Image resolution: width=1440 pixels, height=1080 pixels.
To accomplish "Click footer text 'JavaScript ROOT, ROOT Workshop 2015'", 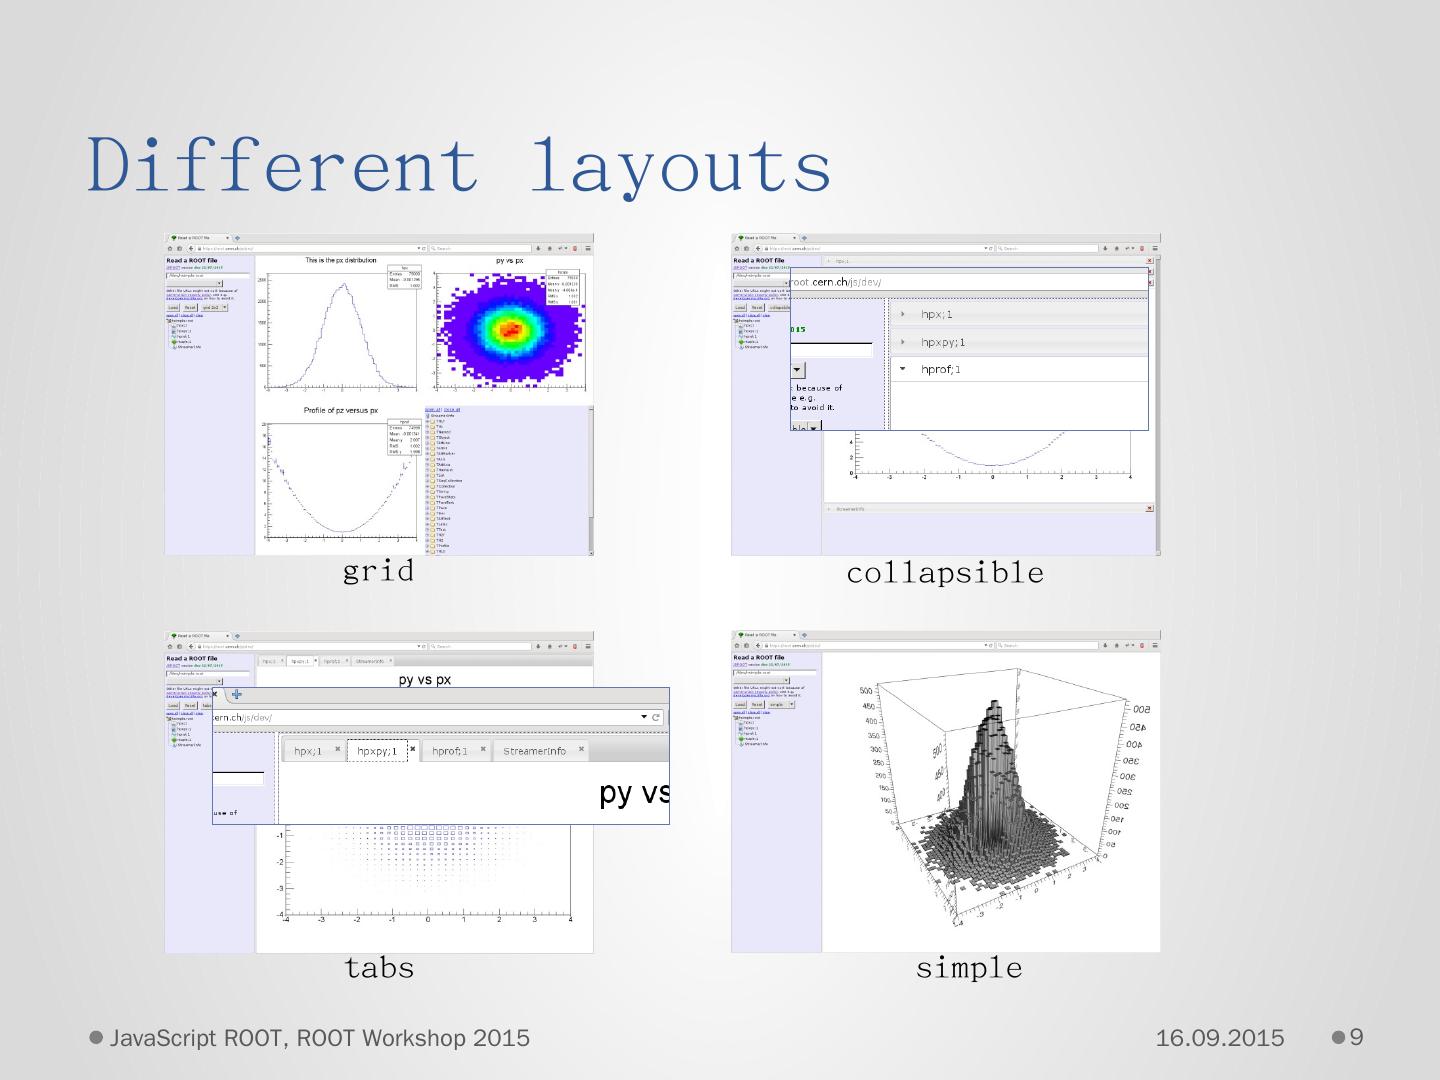I will point(320,1038).
